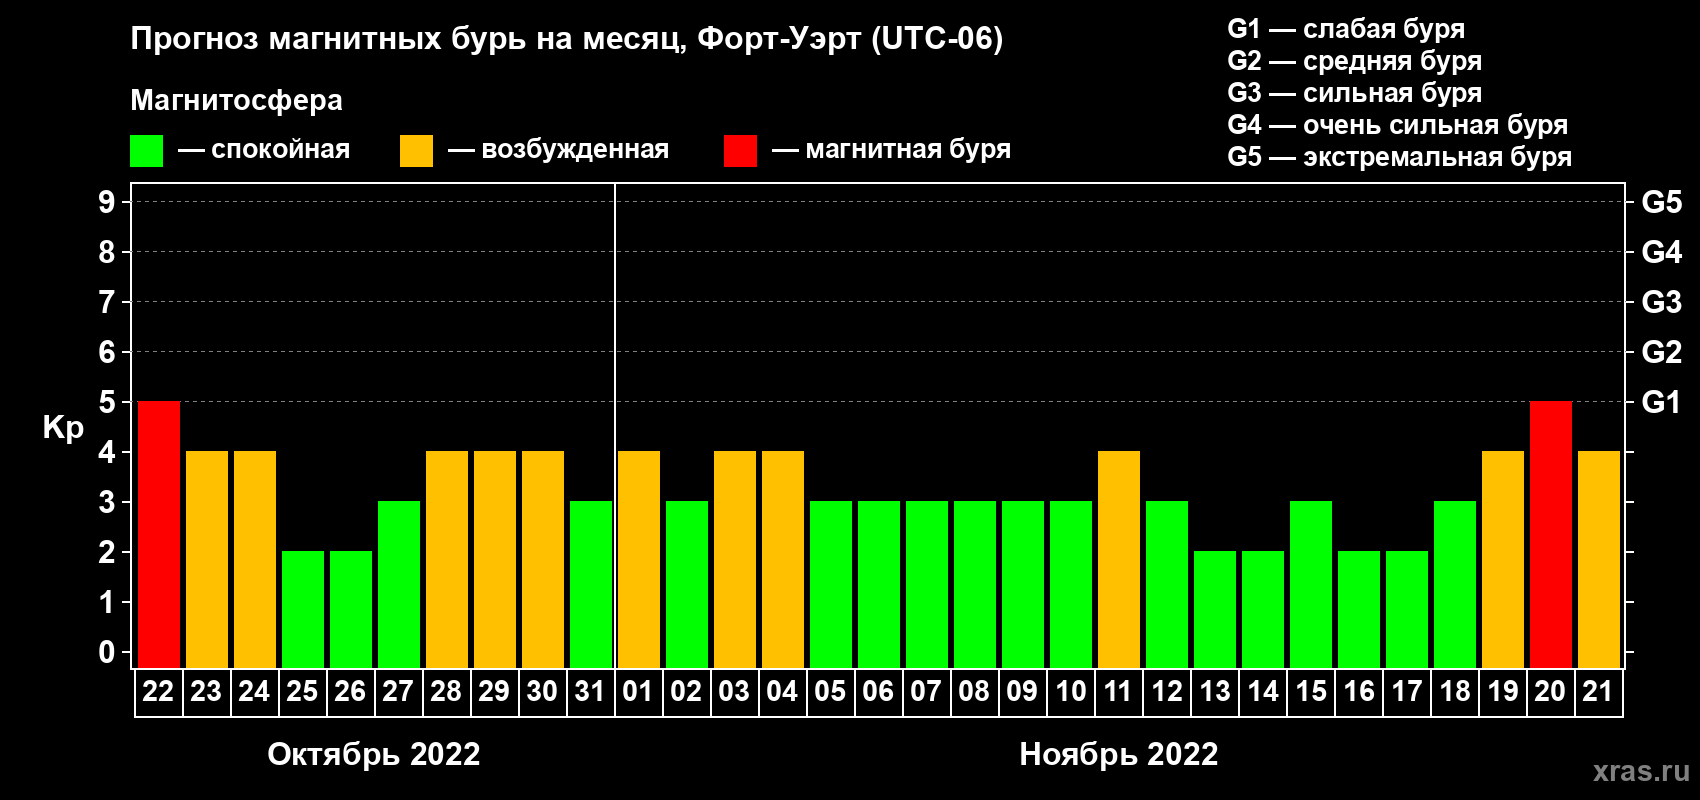Click the green bar for October 25

pyautogui.click(x=303, y=610)
